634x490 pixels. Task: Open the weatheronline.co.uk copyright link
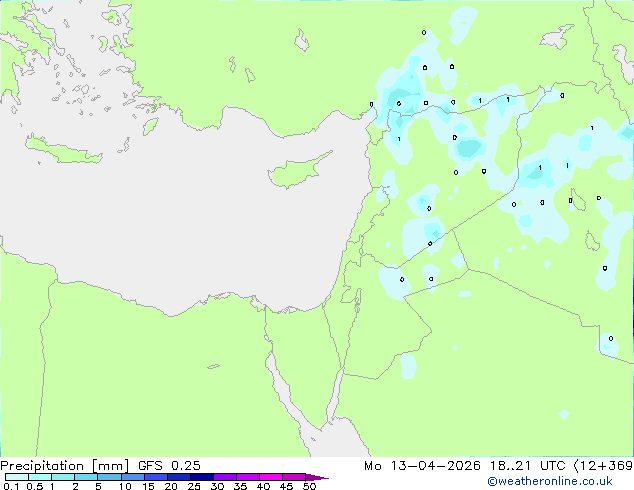pos(550,481)
